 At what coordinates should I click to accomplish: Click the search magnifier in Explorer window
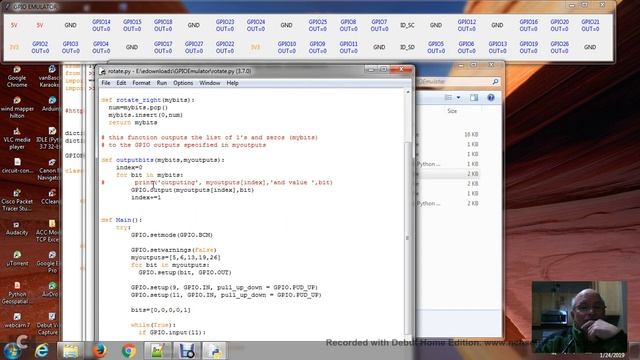[x=495, y=82]
